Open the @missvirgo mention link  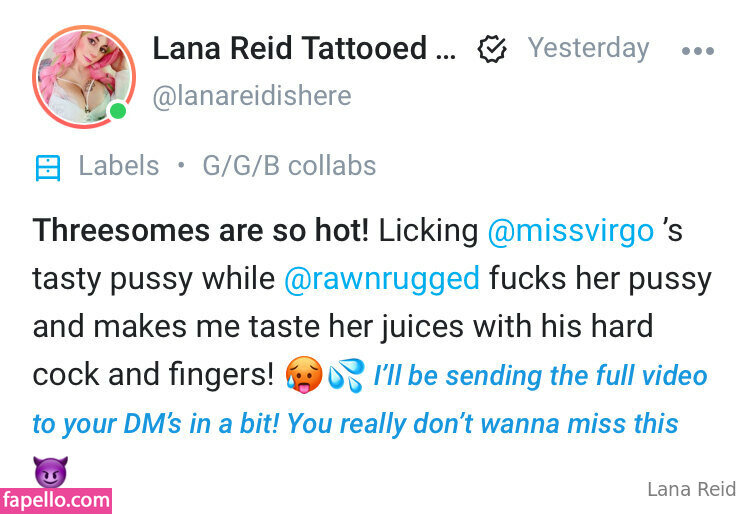tap(571, 231)
